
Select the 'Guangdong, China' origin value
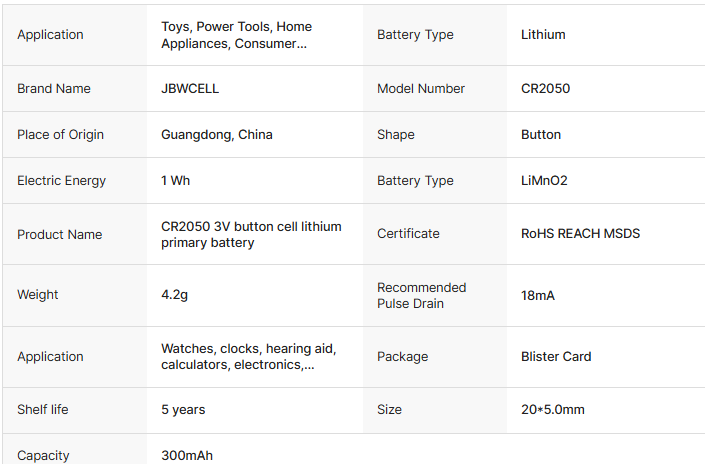click(x=216, y=135)
